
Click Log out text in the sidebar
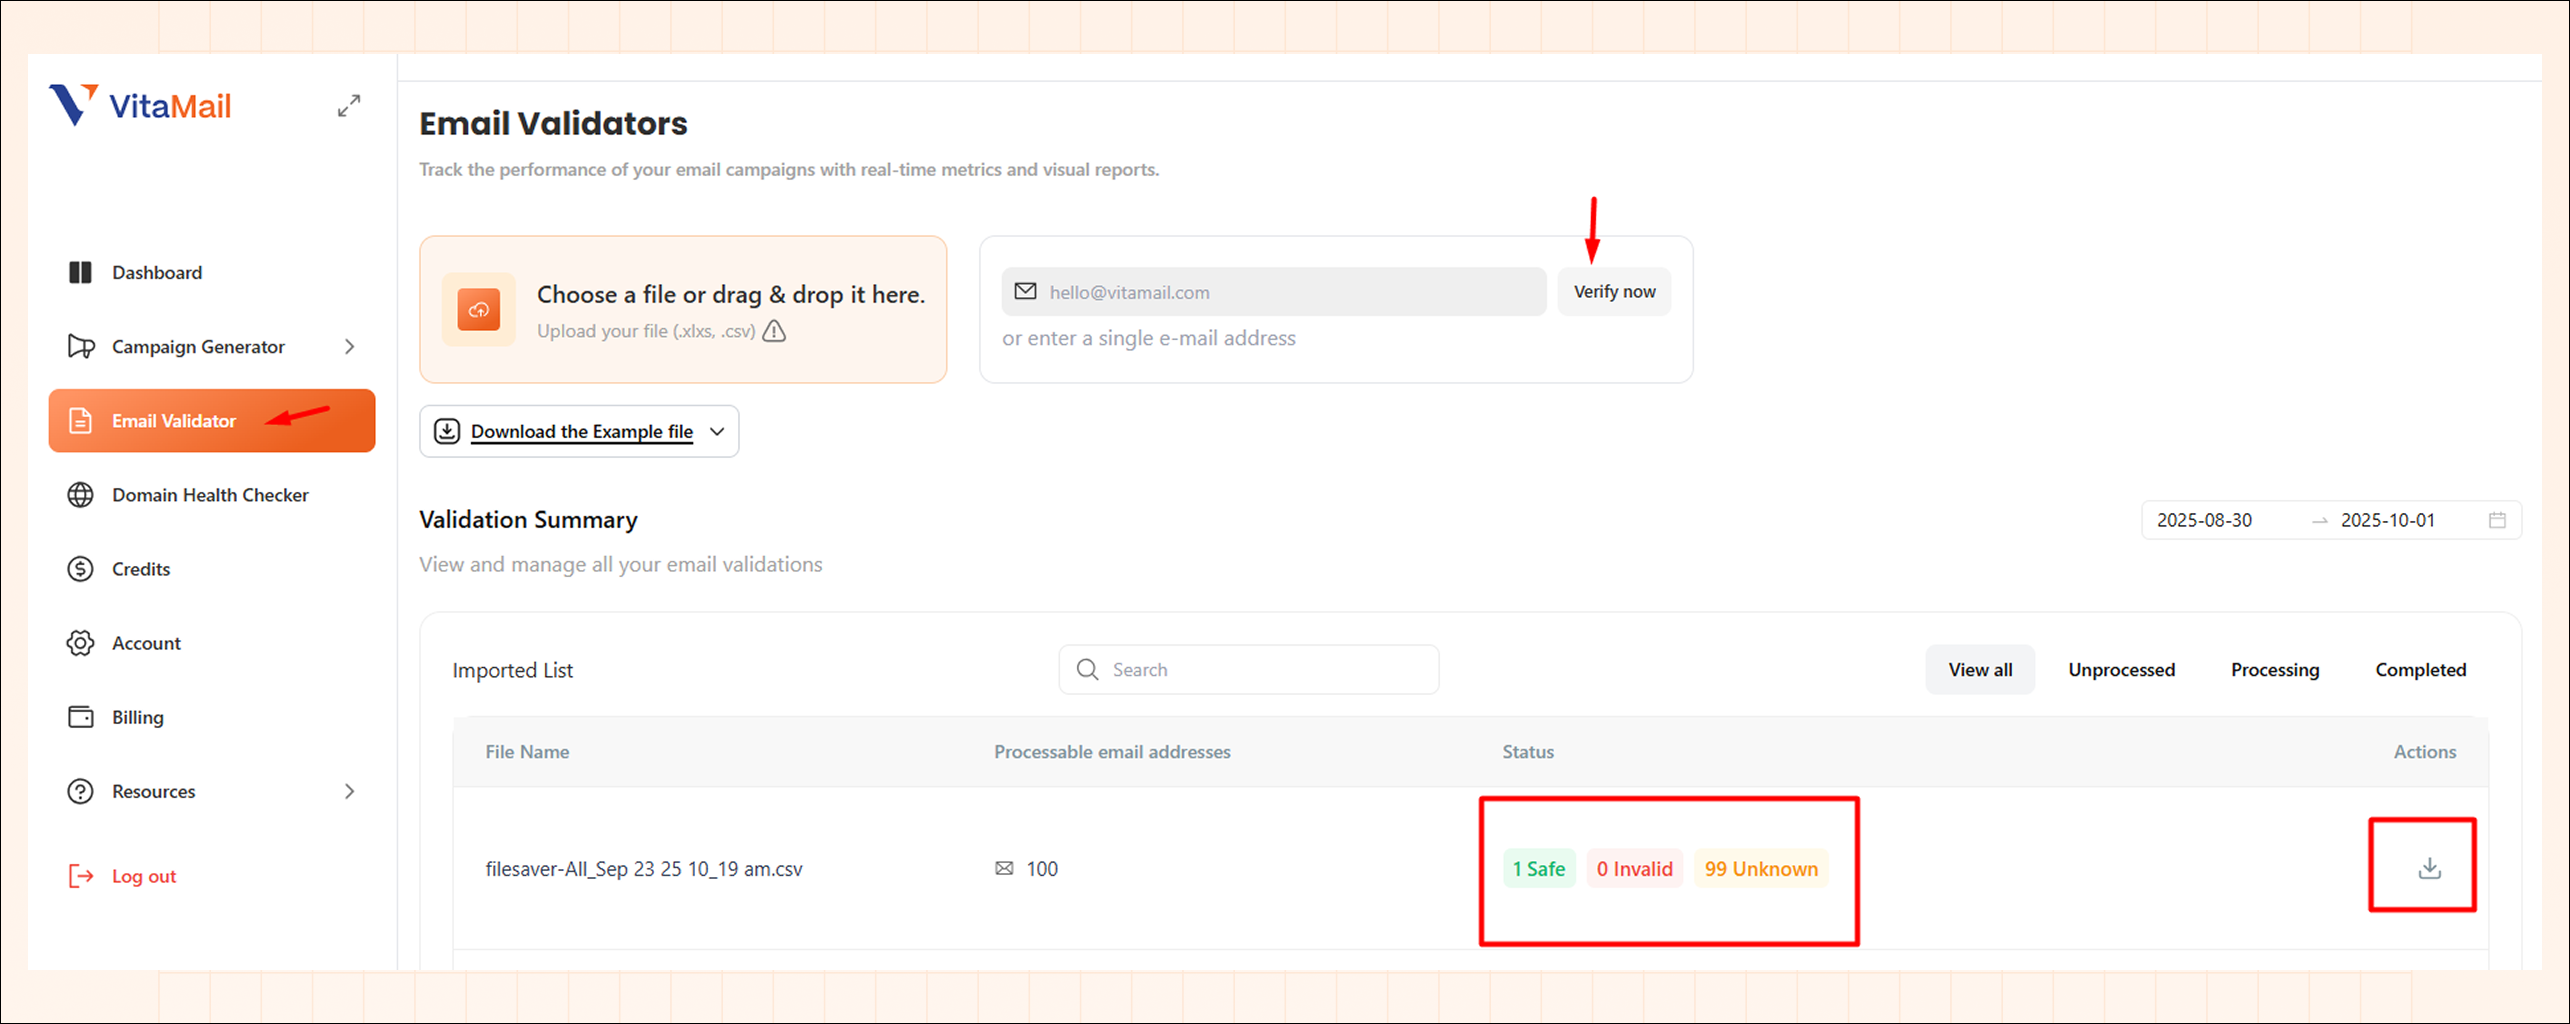click(144, 876)
